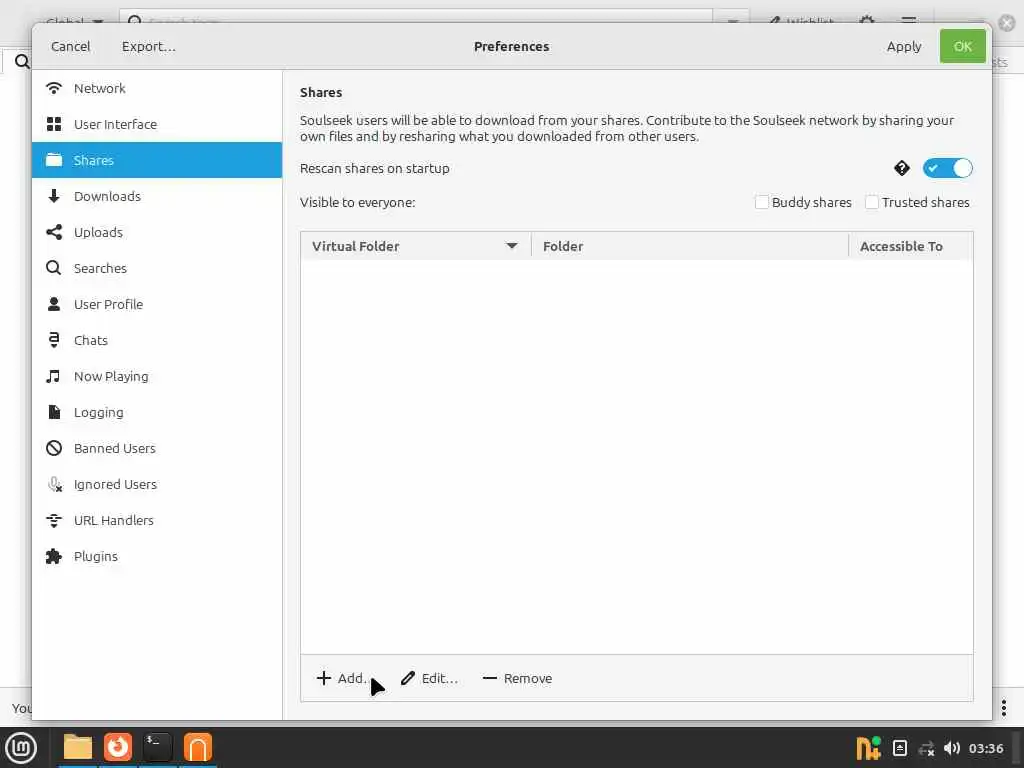The width and height of the screenshot is (1024, 768).
Task: Go to Downloads preferences
Action: [157, 196]
